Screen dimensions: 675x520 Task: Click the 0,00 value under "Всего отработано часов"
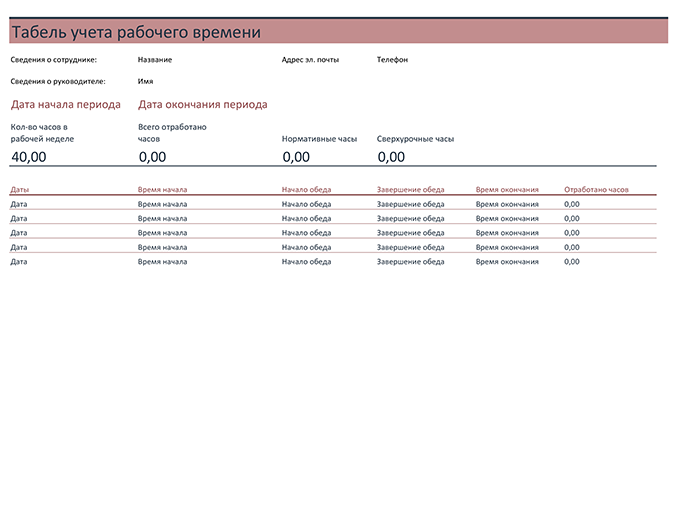click(152, 157)
